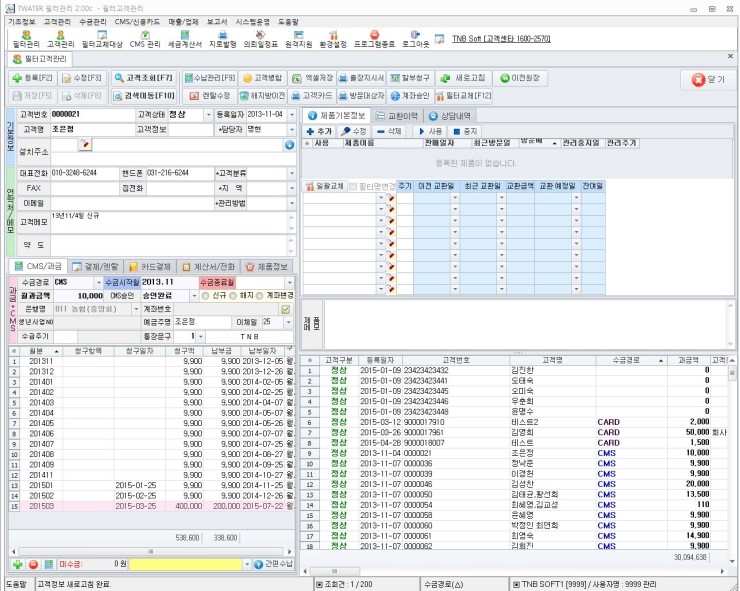740x591 pixels.
Task: Click the TNB Soft 고객센터 link
Action: coord(501,39)
